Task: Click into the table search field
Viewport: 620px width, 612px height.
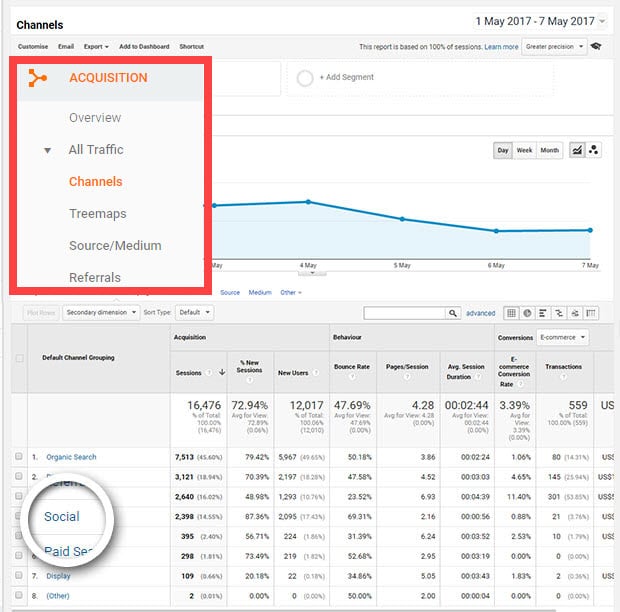Action: click(403, 313)
